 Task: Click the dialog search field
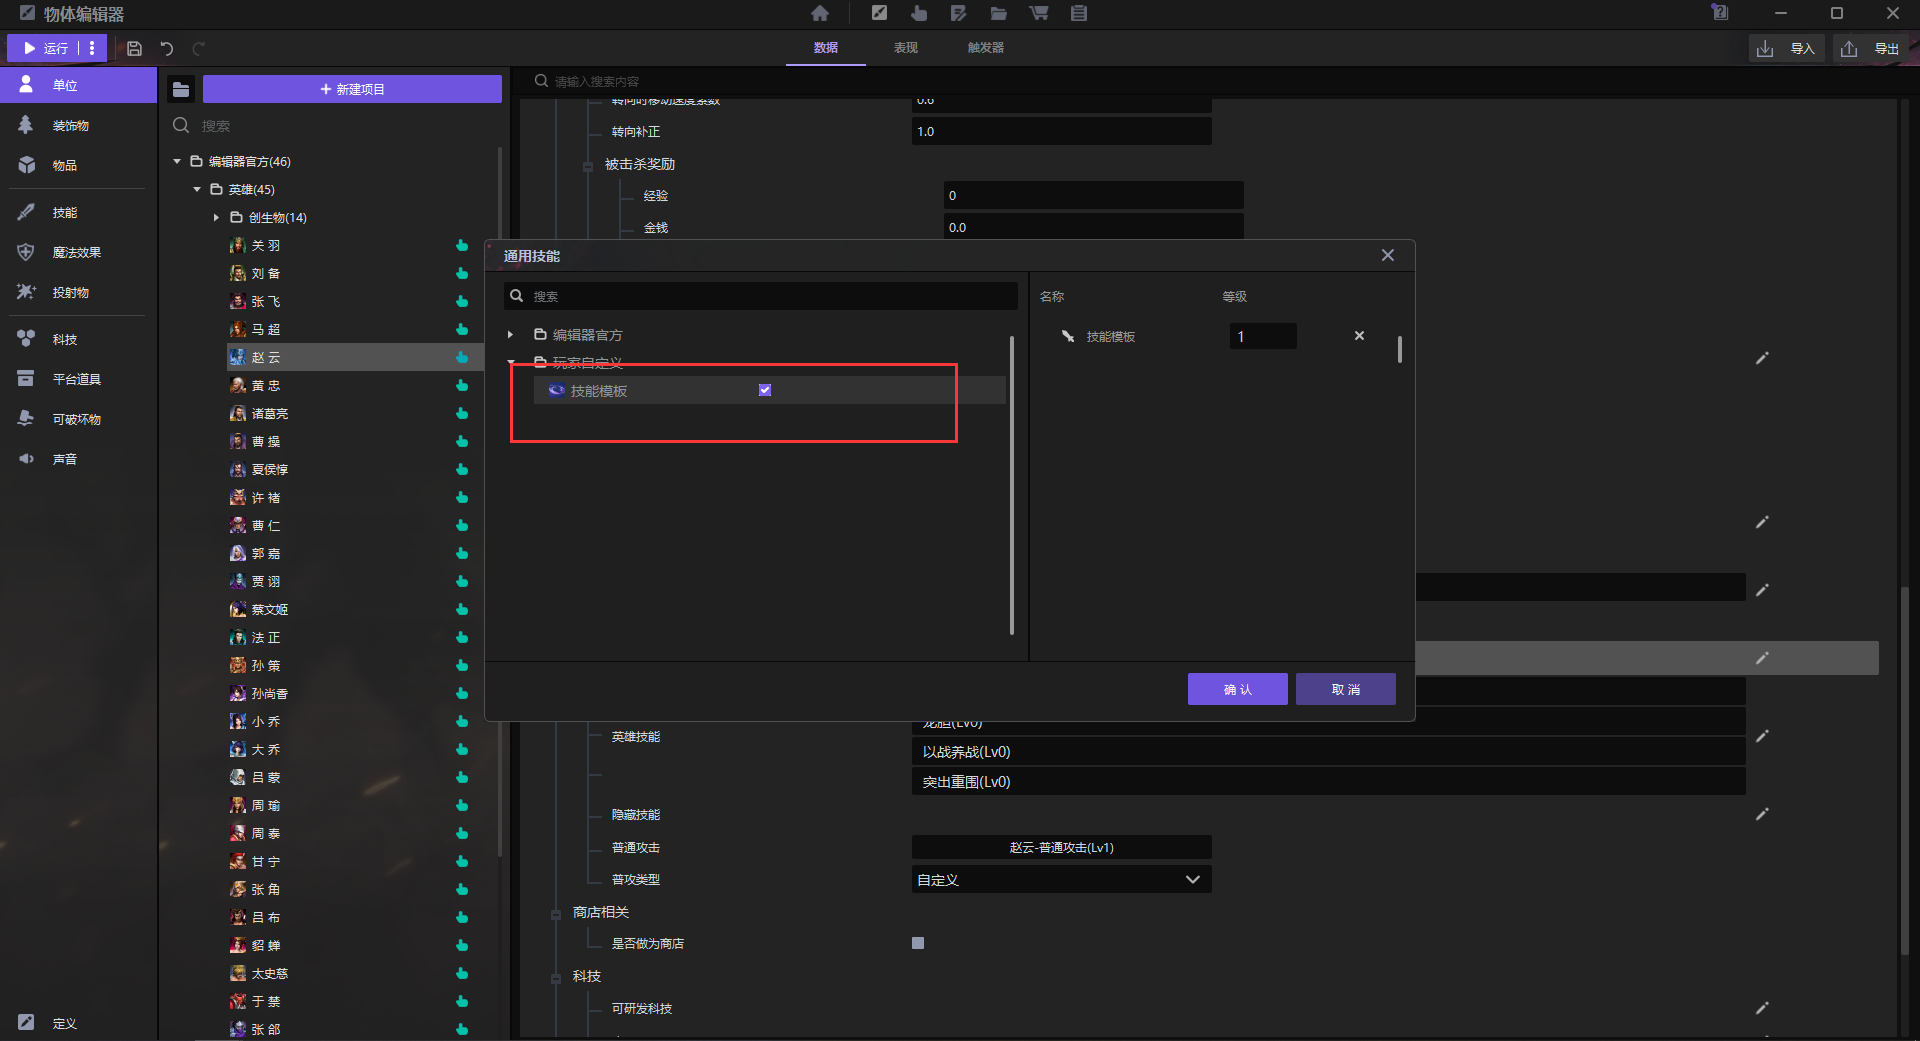pyautogui.click(x=760, y=296)
